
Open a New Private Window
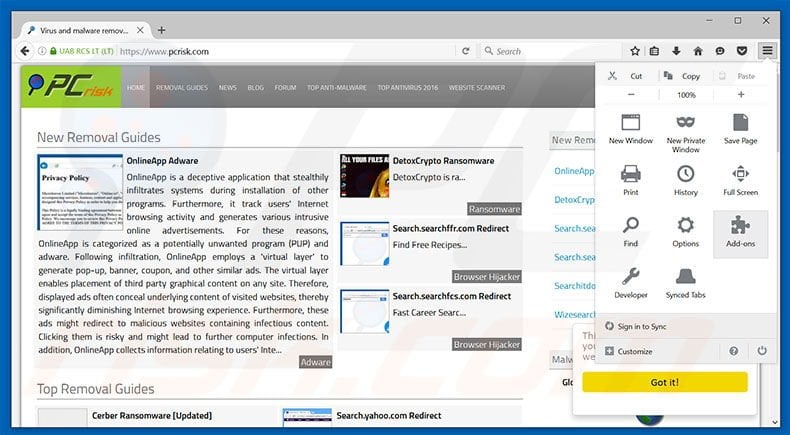point(685,134)
